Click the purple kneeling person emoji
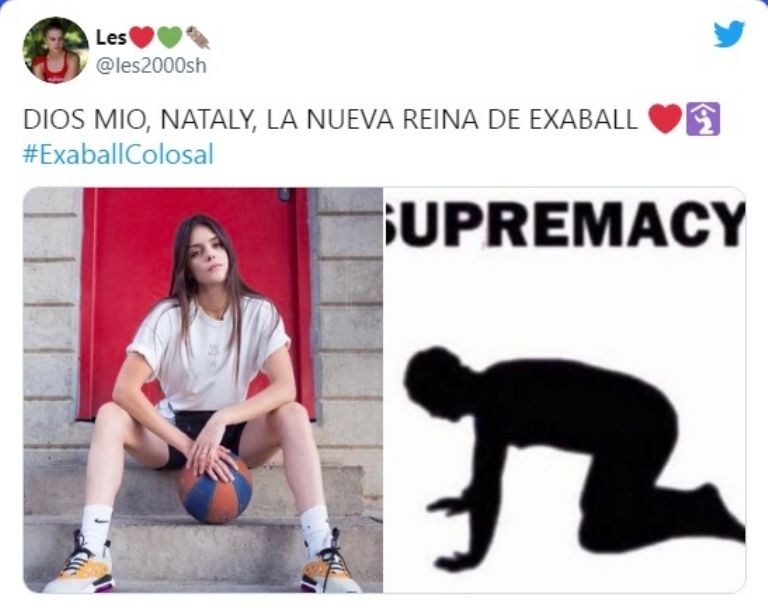Viewport: 768px width, 607px height. click(x=703, y=119)
